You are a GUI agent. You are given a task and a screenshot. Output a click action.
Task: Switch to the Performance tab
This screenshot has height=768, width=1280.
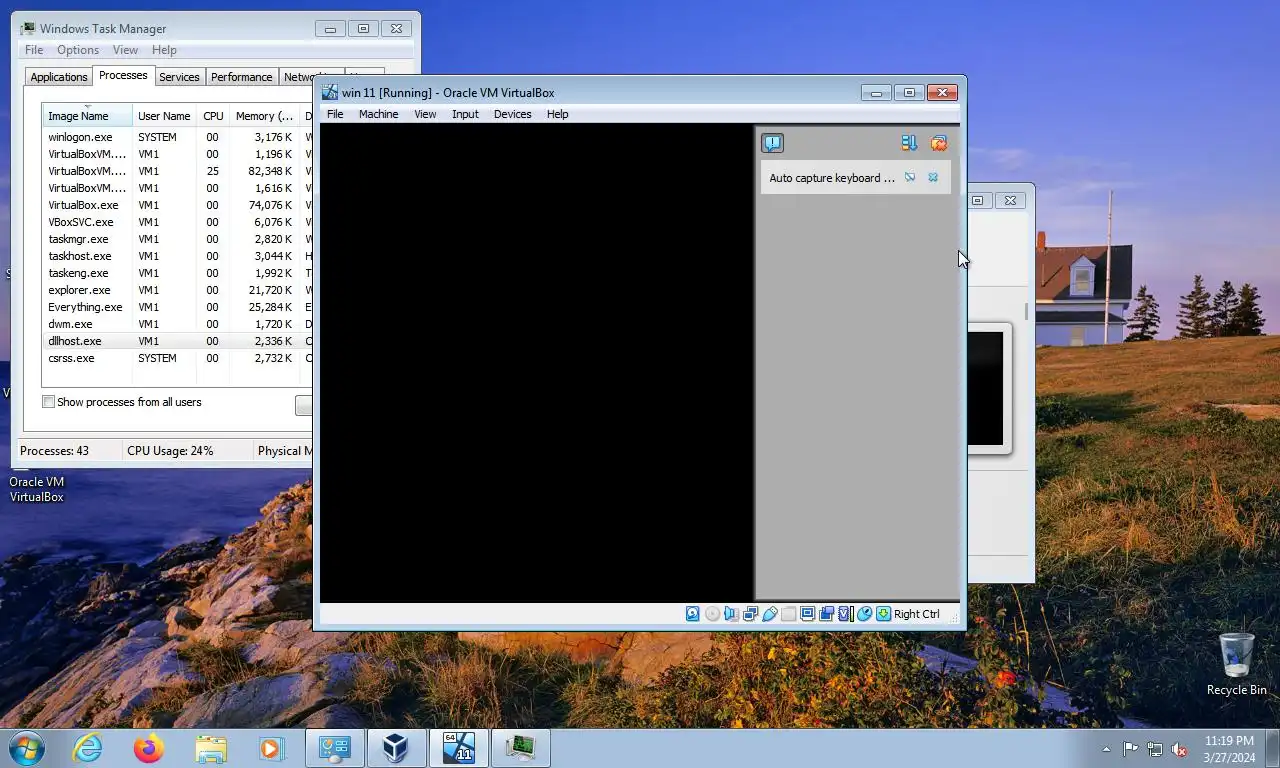click(241, 77)
